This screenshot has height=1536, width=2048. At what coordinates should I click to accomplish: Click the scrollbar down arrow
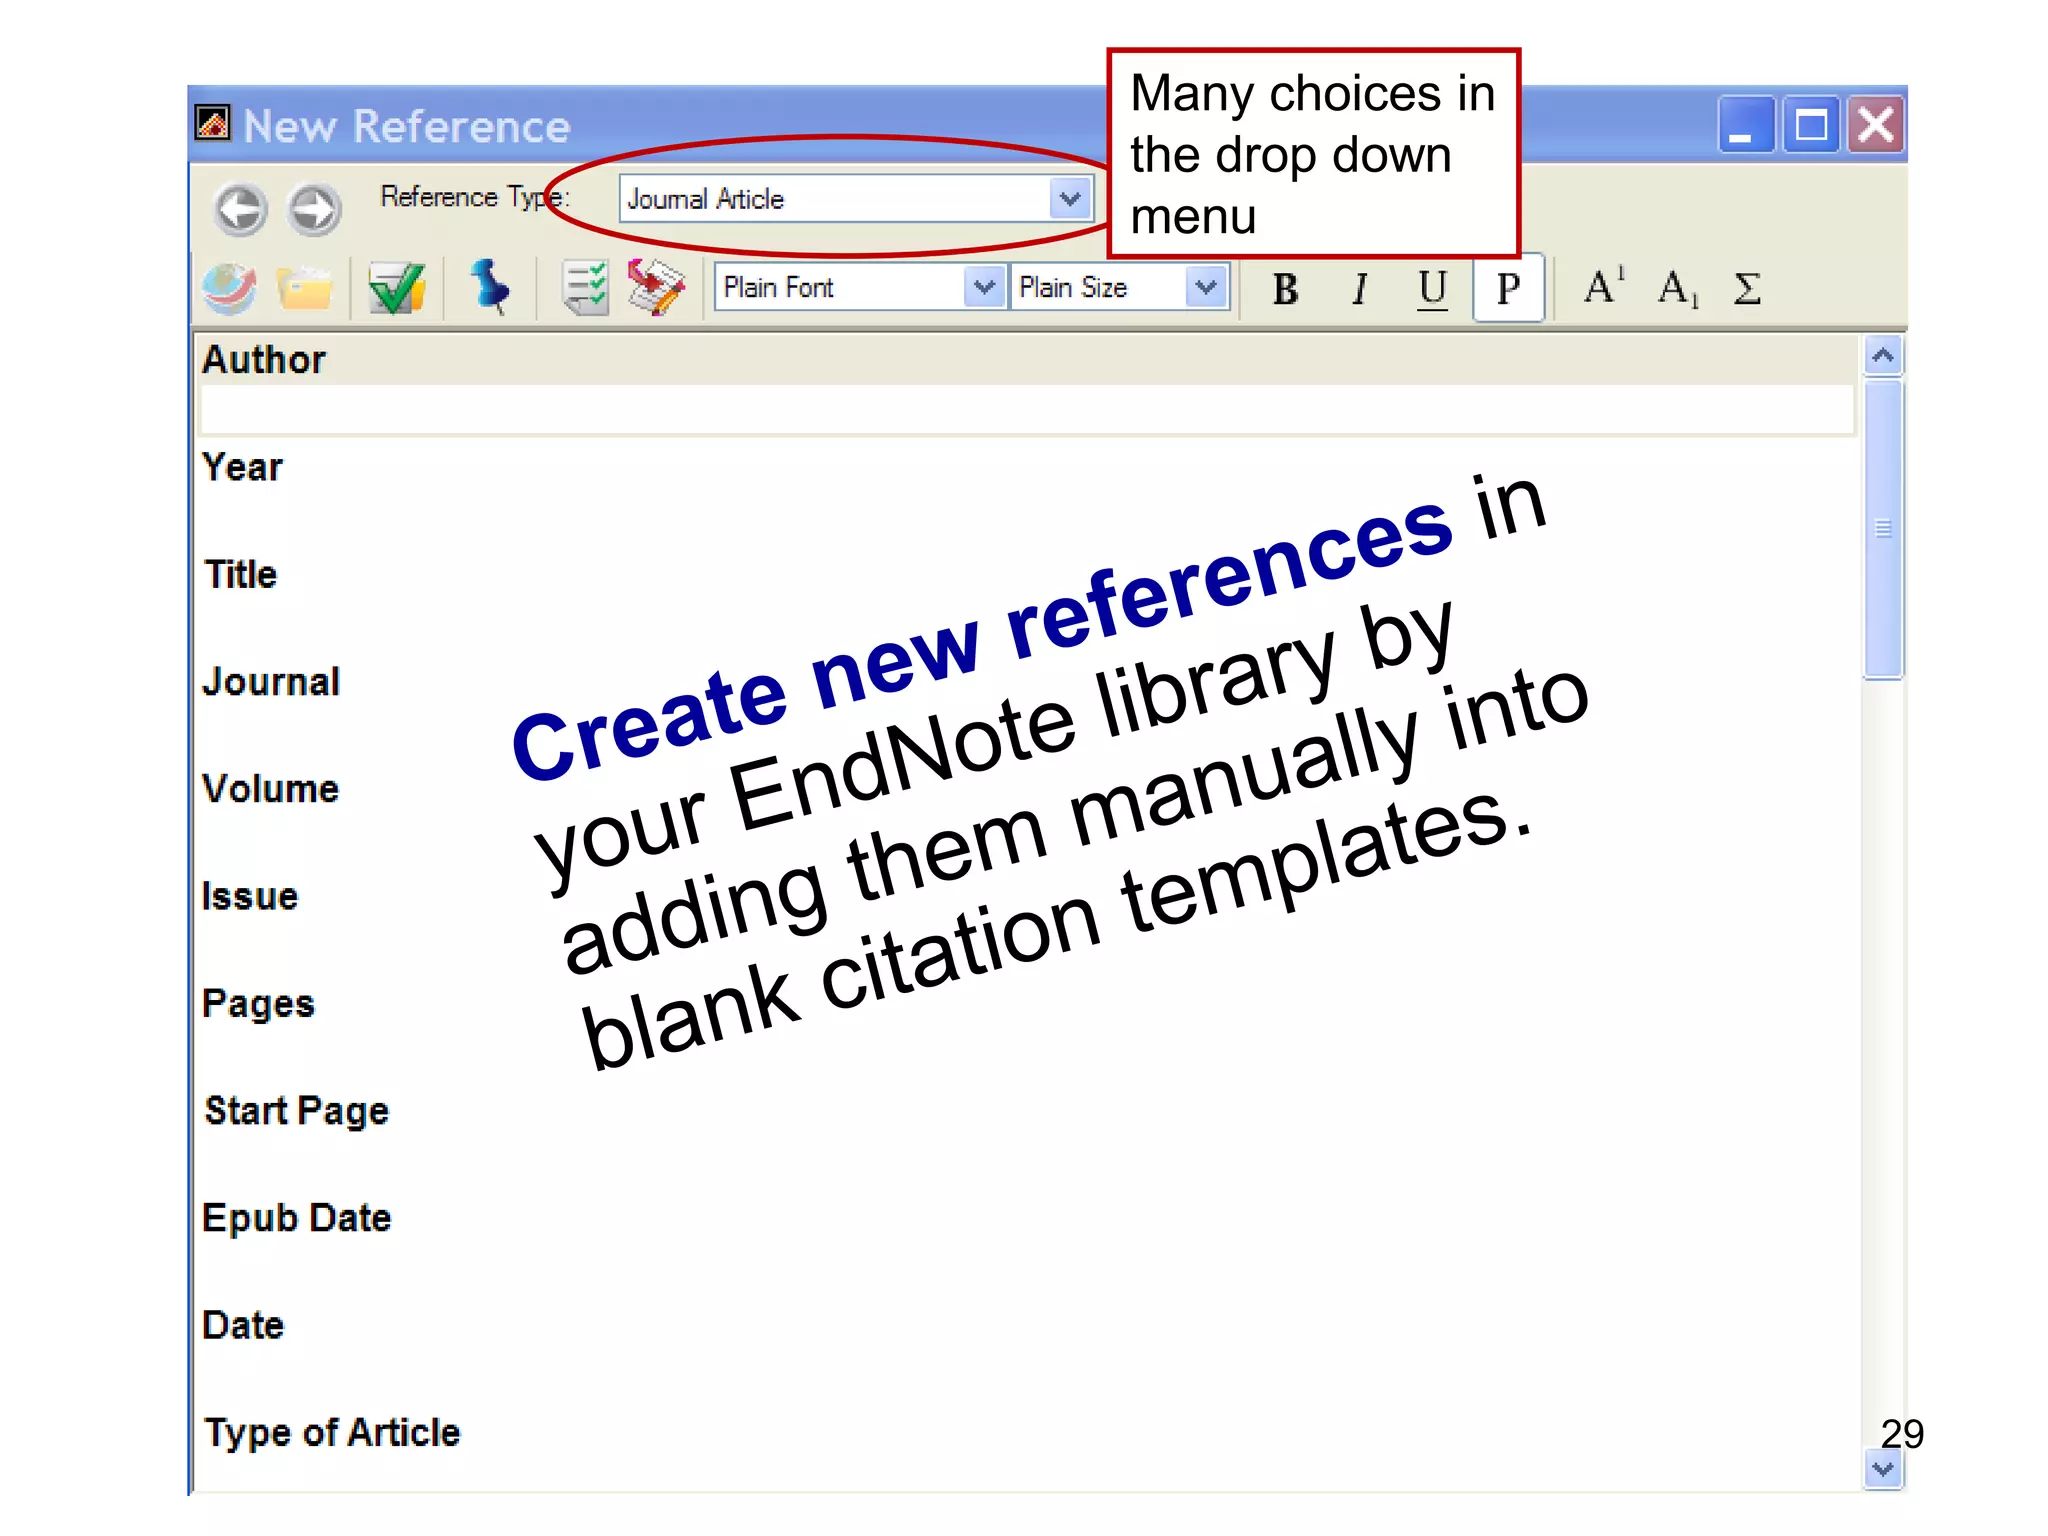1883,1469
